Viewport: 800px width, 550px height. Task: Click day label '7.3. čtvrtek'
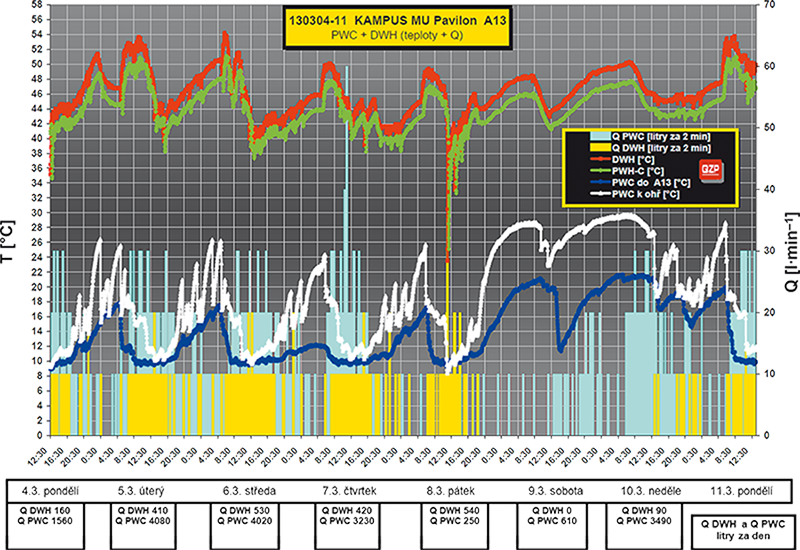(x=349, y=491)
